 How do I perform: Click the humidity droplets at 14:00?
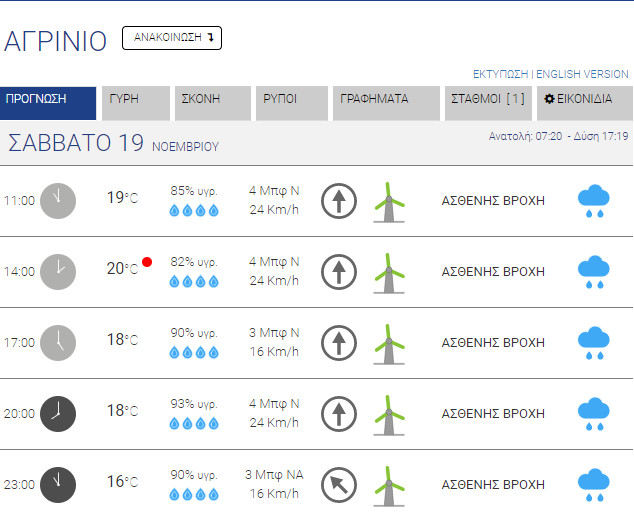(194, 281)
